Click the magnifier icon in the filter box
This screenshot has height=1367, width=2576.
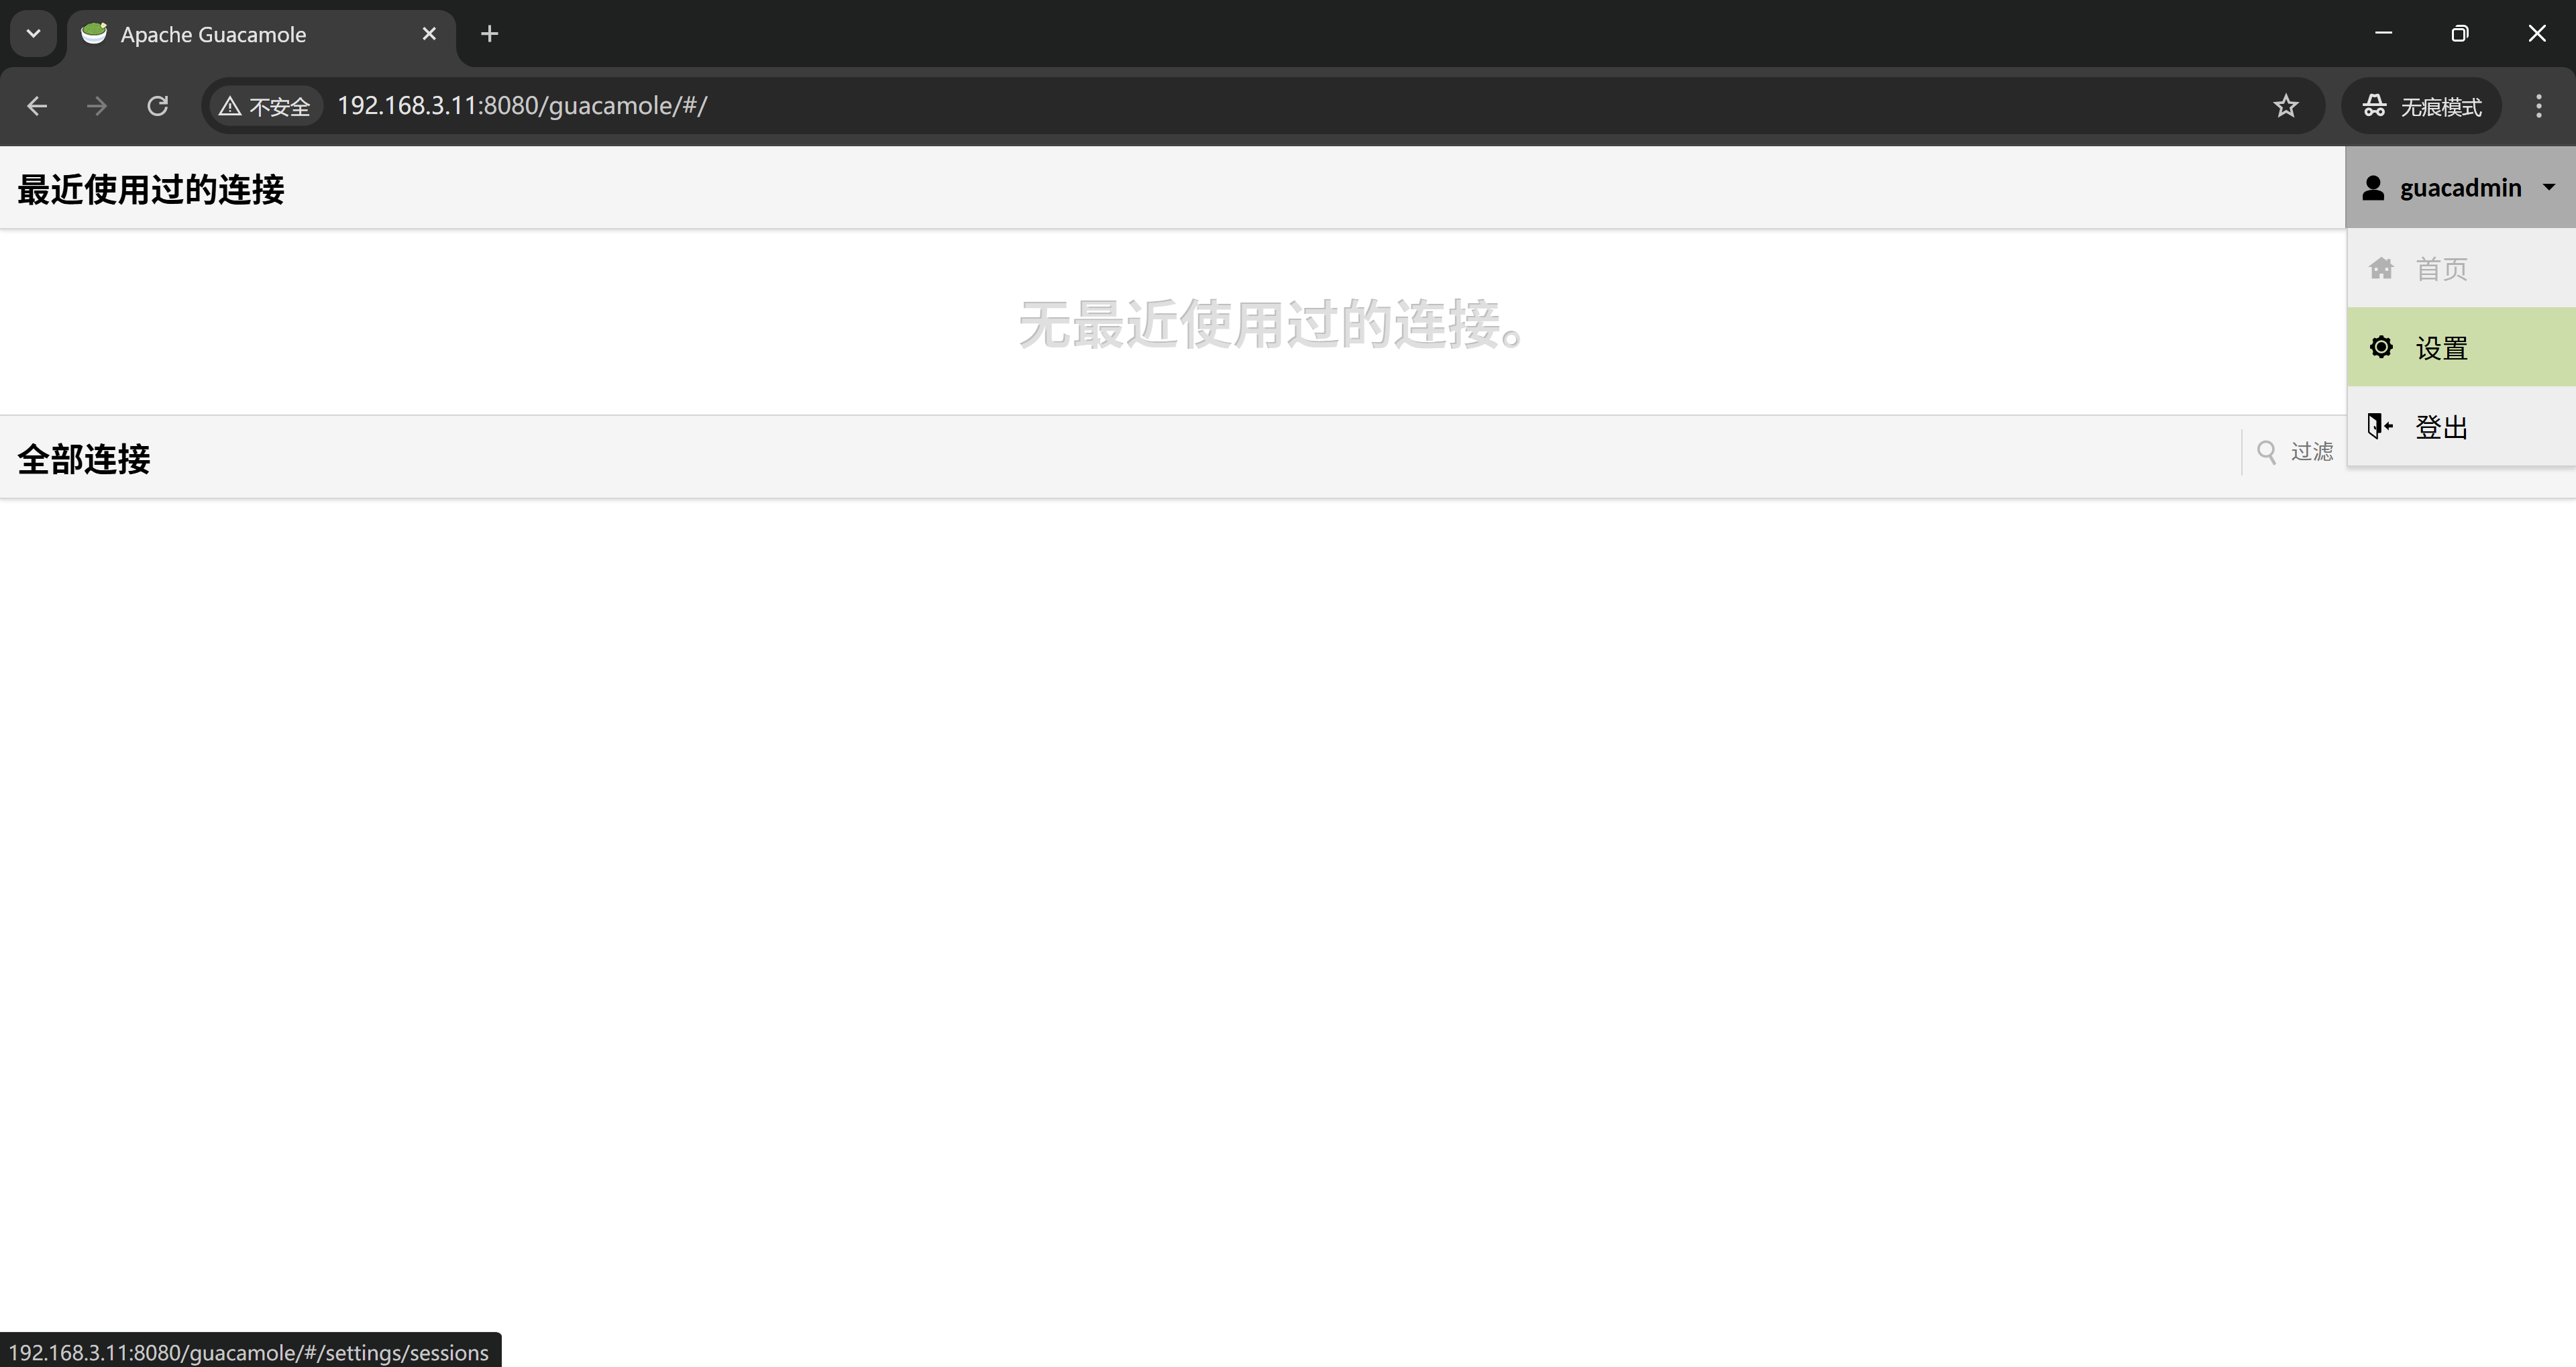pyautogui.click(x=2267, y=452)
